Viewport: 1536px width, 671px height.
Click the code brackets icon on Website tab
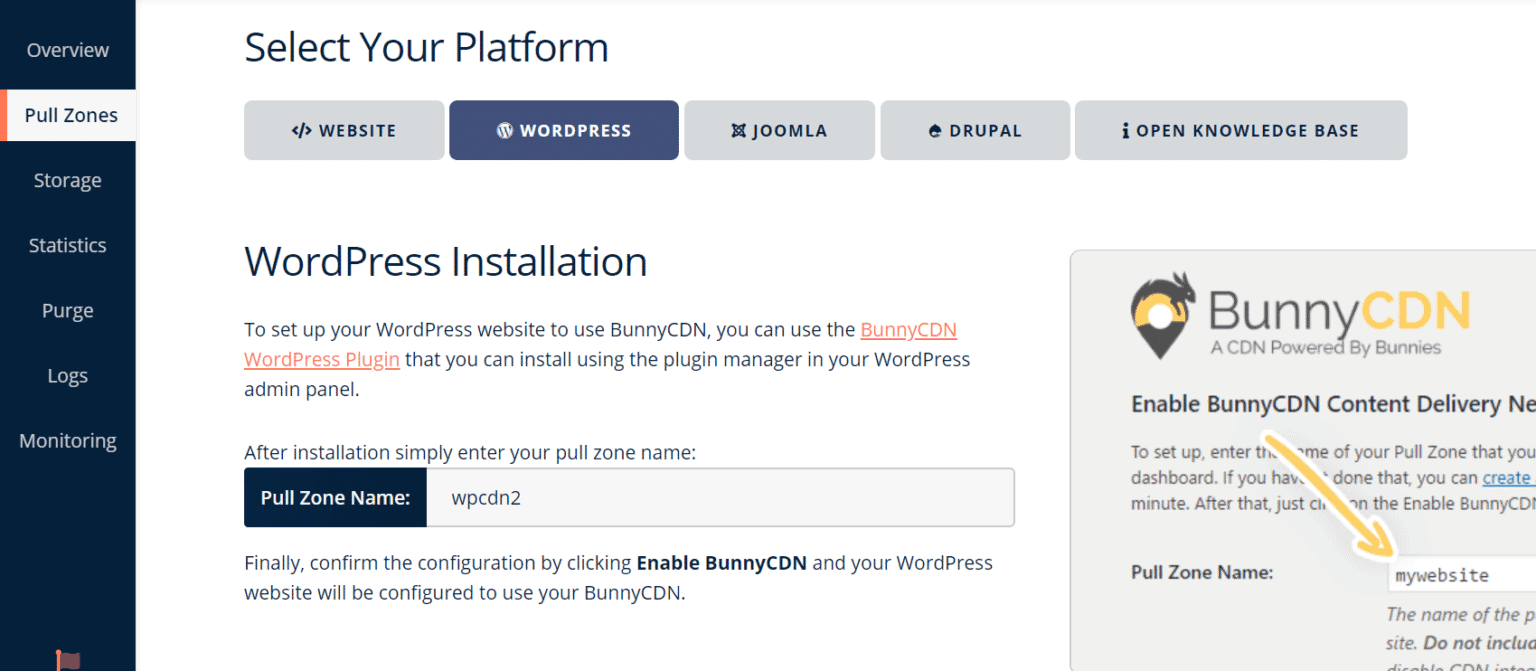302,130
